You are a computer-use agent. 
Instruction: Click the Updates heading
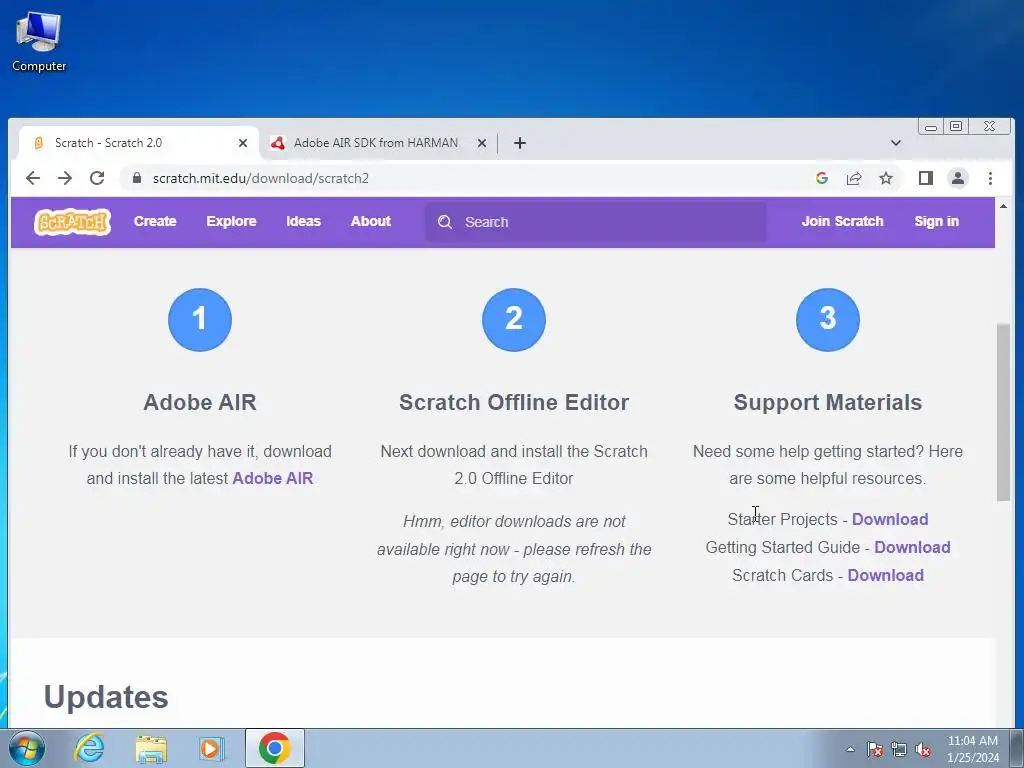click(106, 697)
